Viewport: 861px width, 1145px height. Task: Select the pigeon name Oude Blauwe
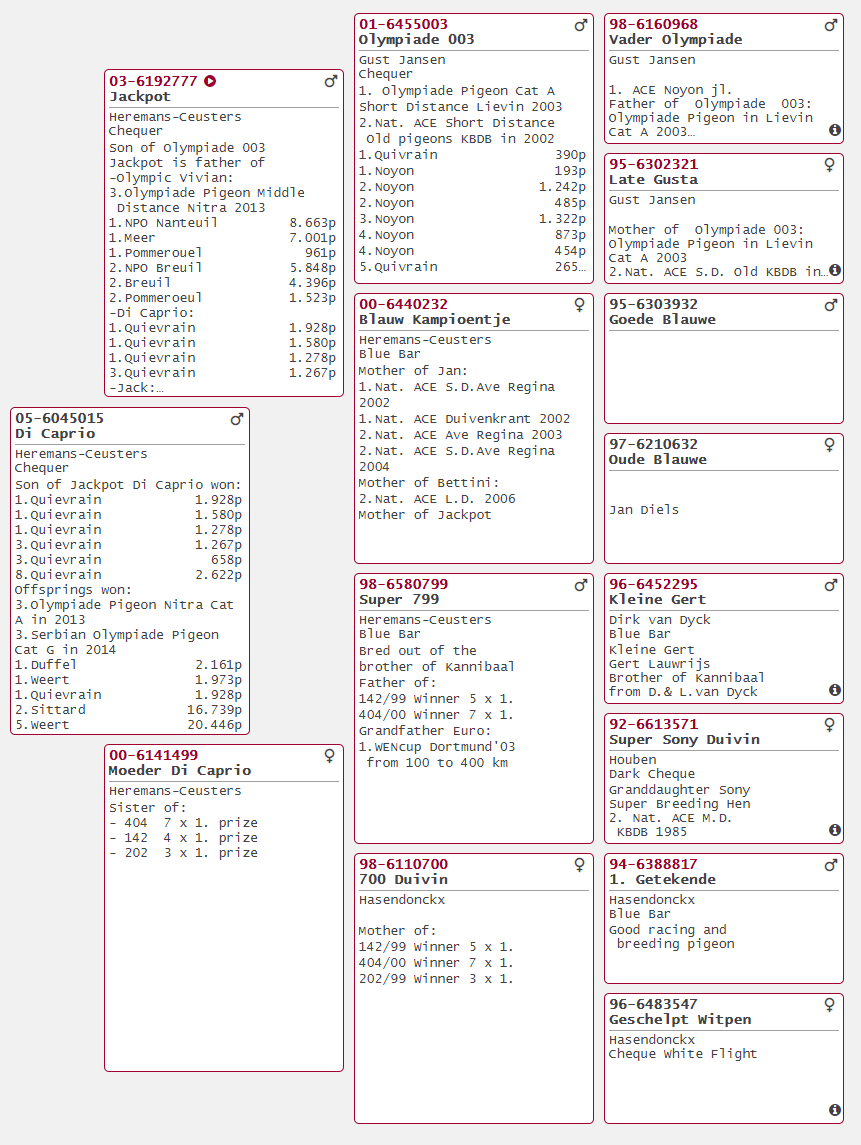click(x=658, y=459)
